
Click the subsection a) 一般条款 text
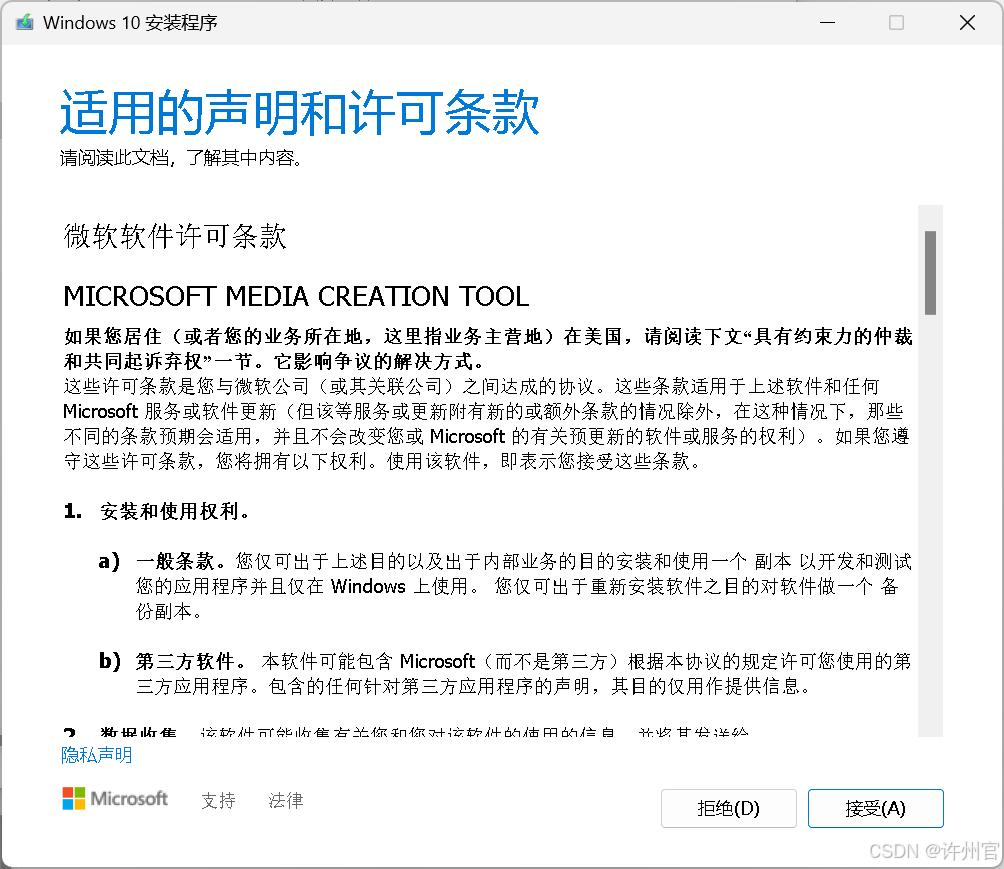pyautogui.click(x=524, y=586)
